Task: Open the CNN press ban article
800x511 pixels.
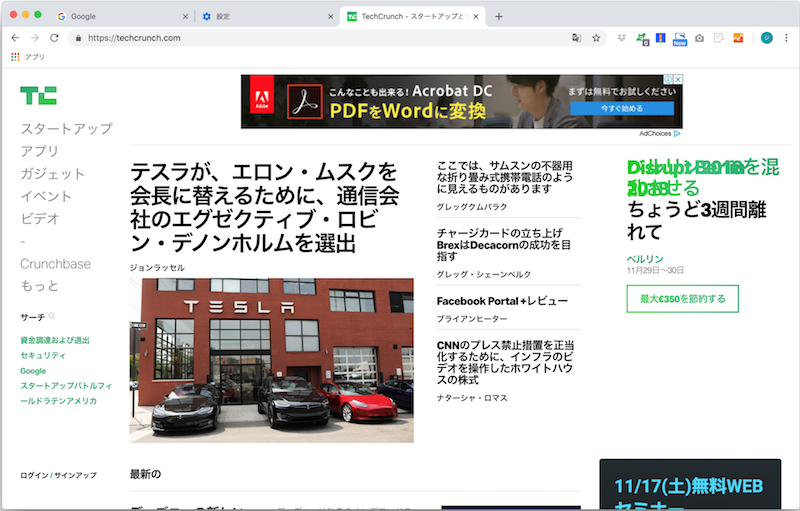Action: (505, 363)
